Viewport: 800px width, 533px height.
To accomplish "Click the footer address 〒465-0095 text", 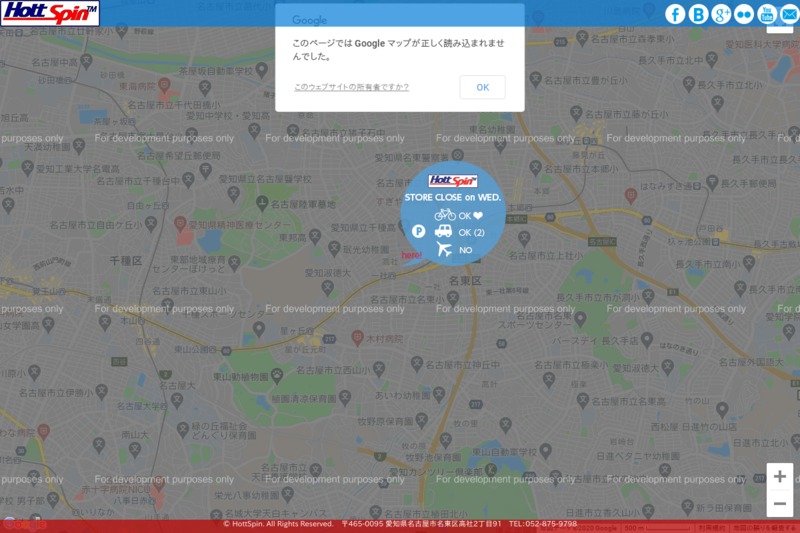I will click(421, 524).
